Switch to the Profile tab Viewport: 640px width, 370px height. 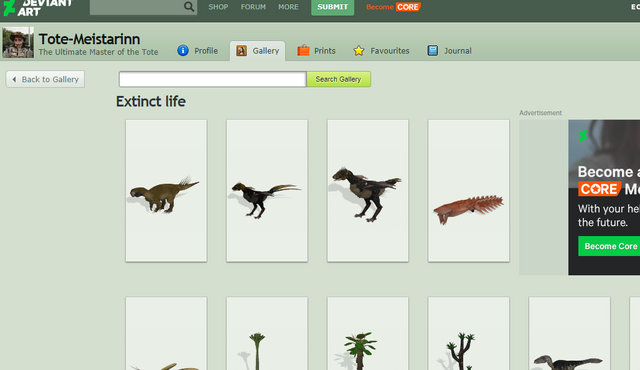198,51
